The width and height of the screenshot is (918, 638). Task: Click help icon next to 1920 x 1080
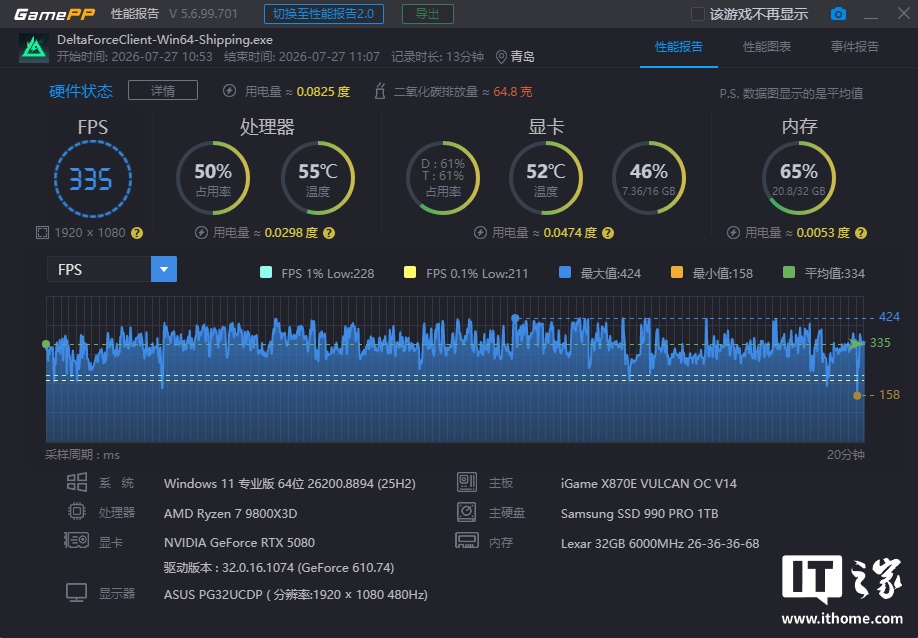point(137,233)
